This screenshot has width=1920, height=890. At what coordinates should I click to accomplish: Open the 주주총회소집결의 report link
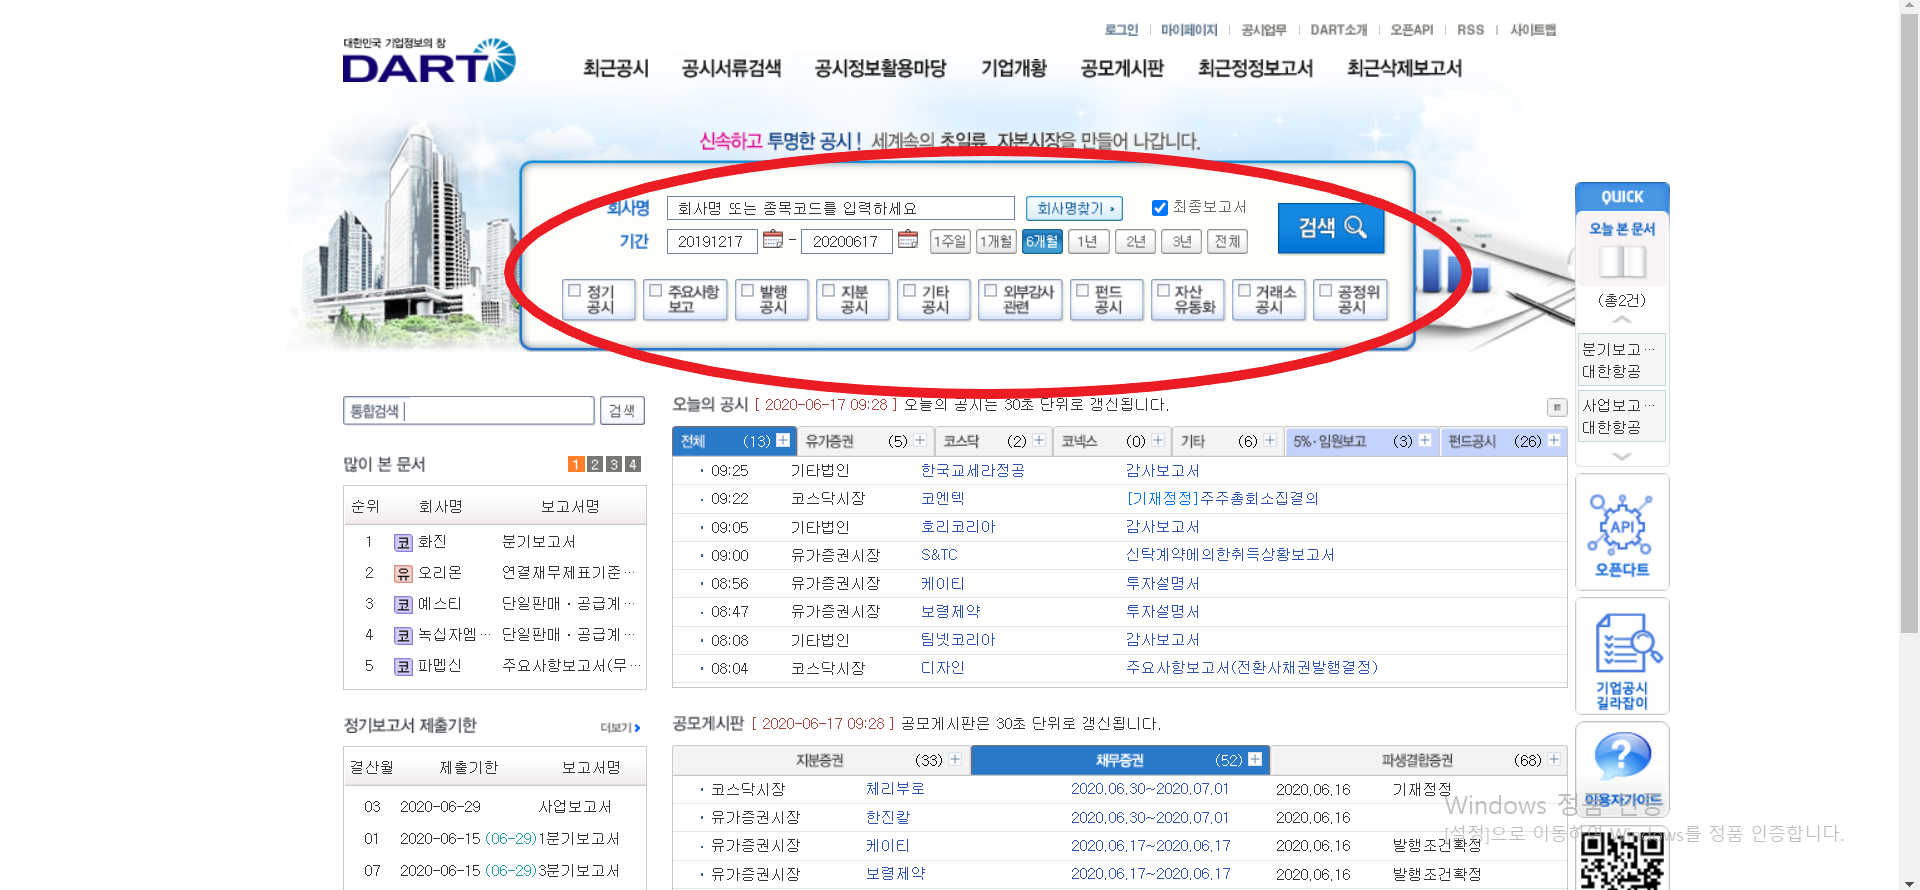1222,498
